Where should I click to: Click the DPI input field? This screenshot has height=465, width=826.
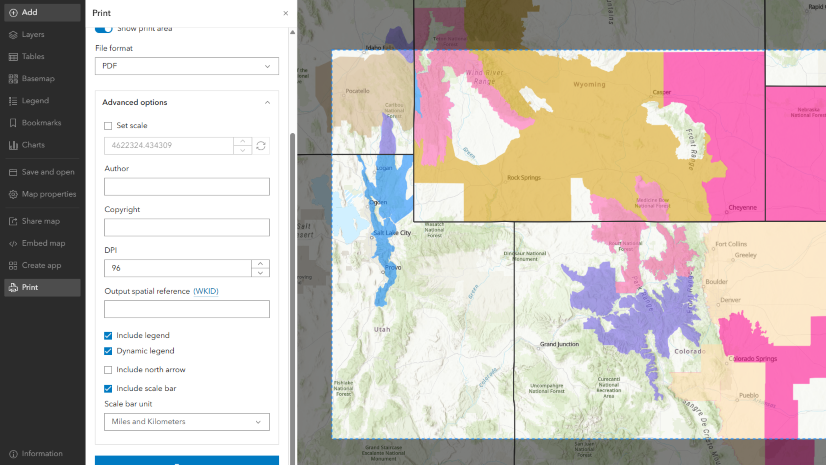178,268
